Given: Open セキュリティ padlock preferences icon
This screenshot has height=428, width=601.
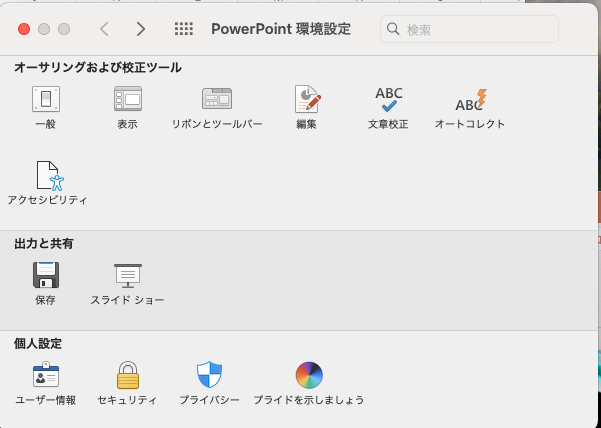Looking at the screenshot, I should point(128,375).
